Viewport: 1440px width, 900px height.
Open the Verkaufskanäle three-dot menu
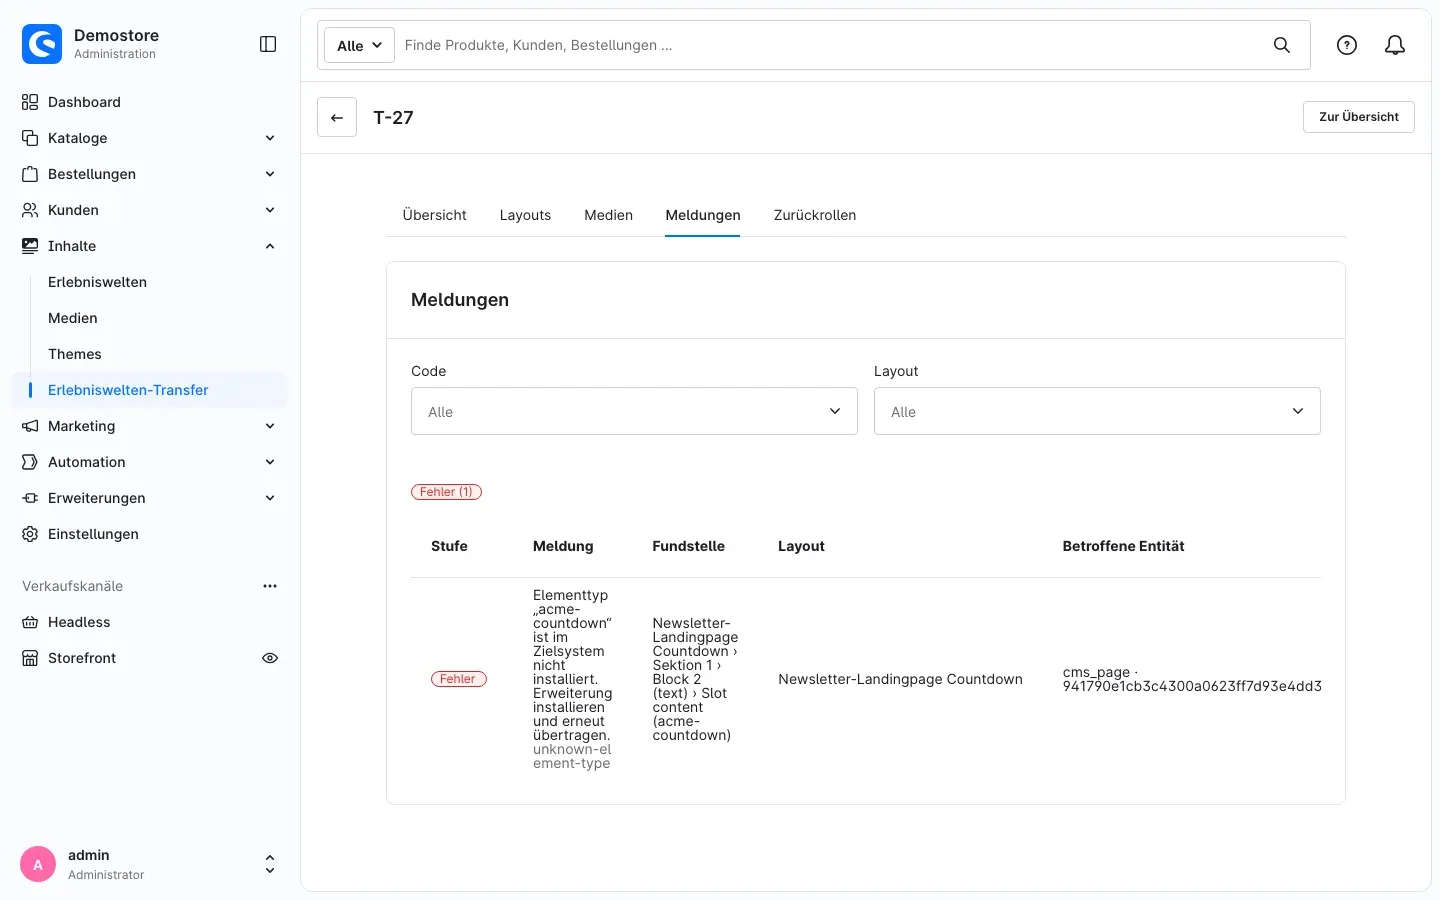point(270,586)
